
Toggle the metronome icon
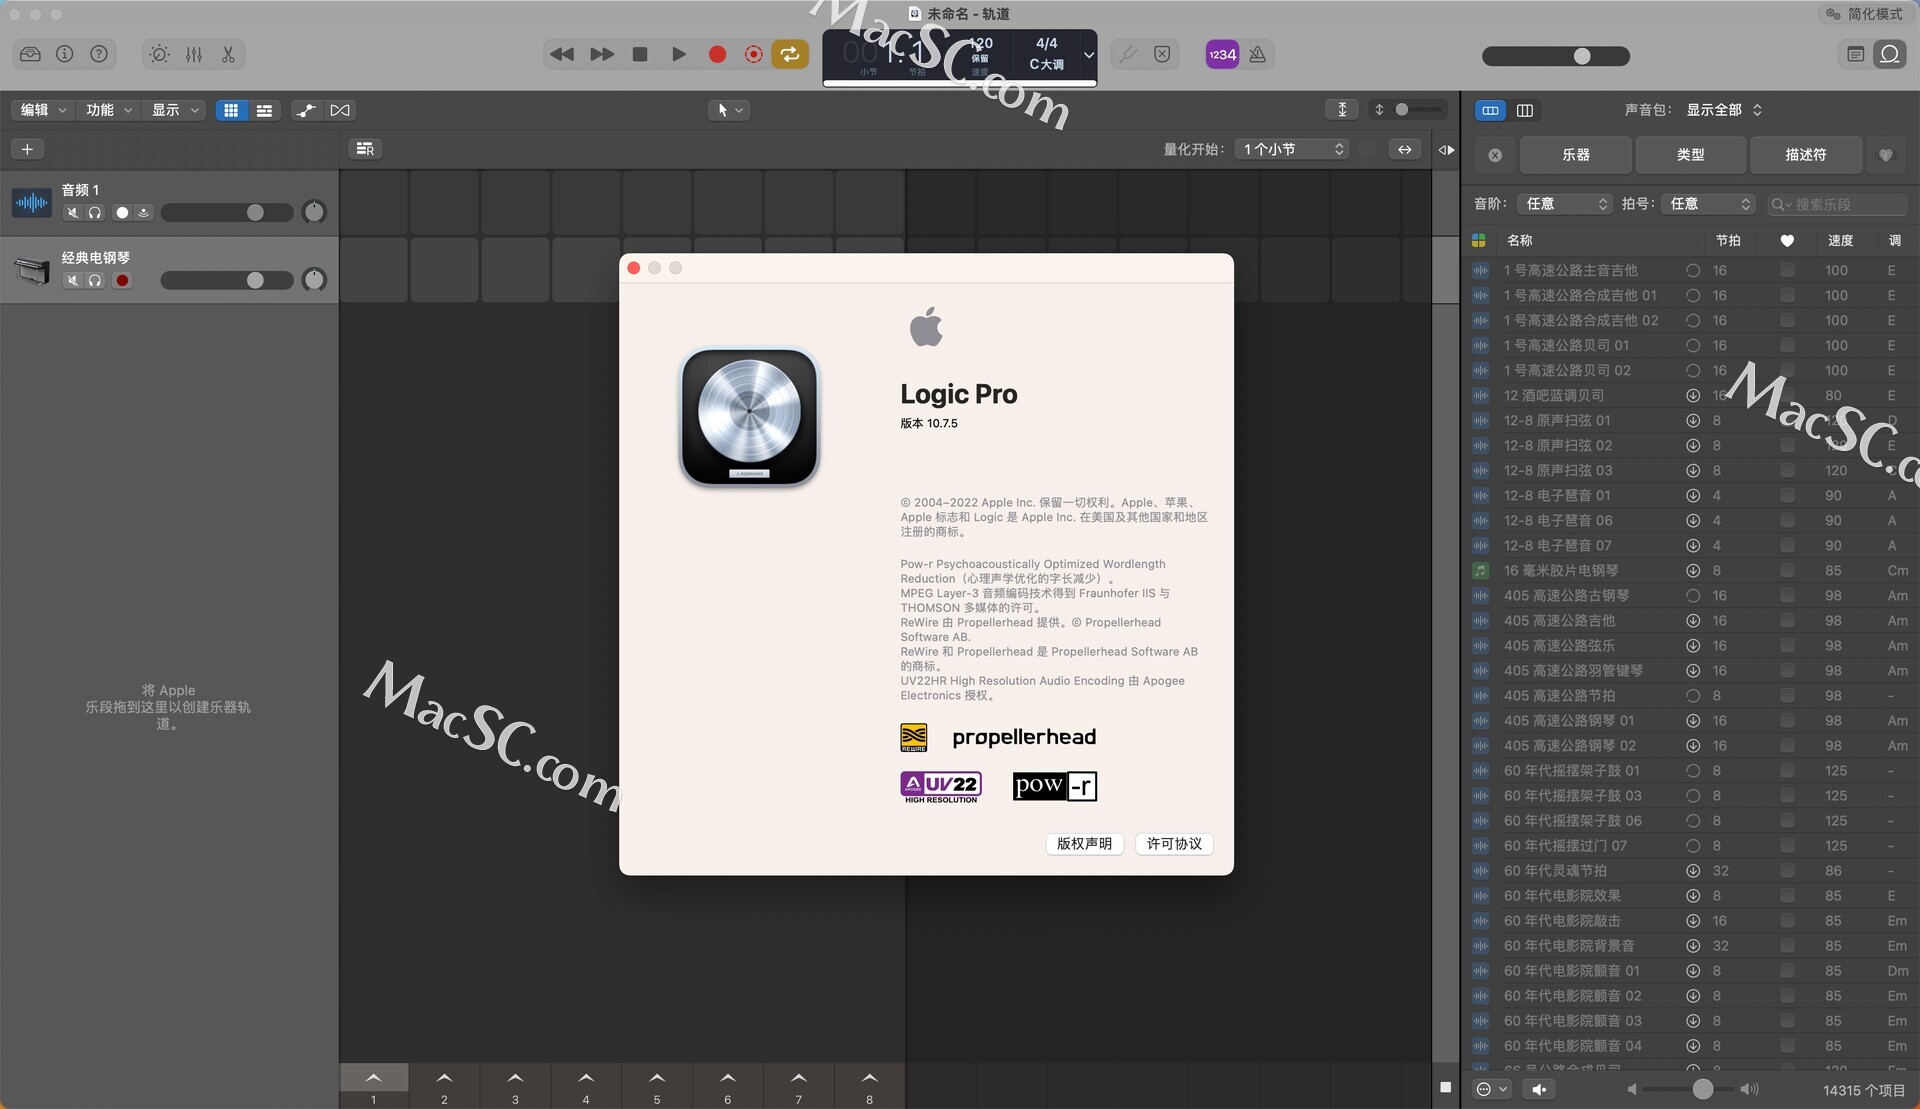tap(1258, 54)
